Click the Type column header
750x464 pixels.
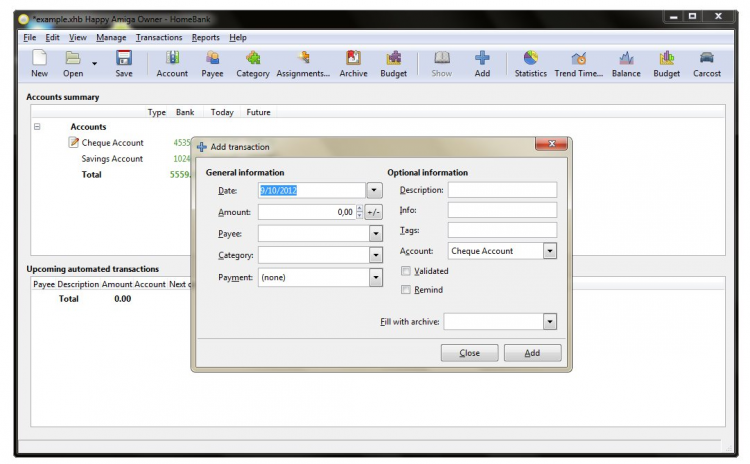pos(156,112)
